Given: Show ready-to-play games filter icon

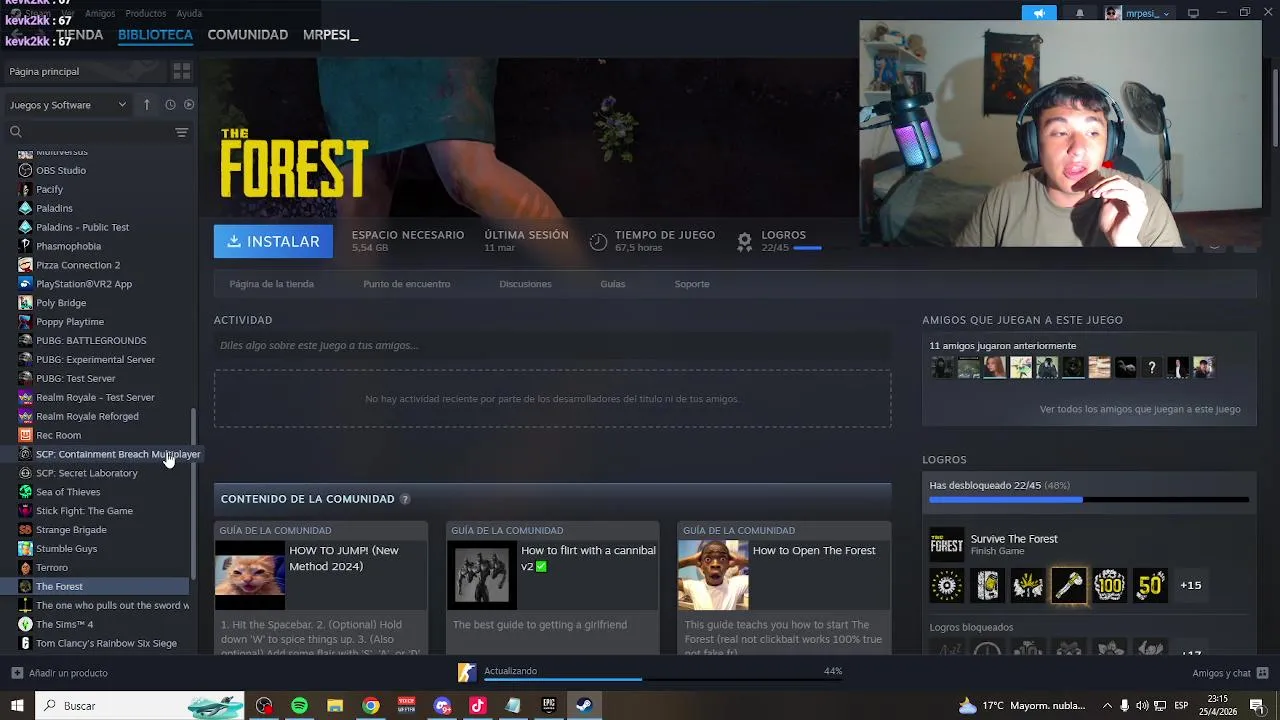Looking at the screenshot, I should click(x=189, y=104).
